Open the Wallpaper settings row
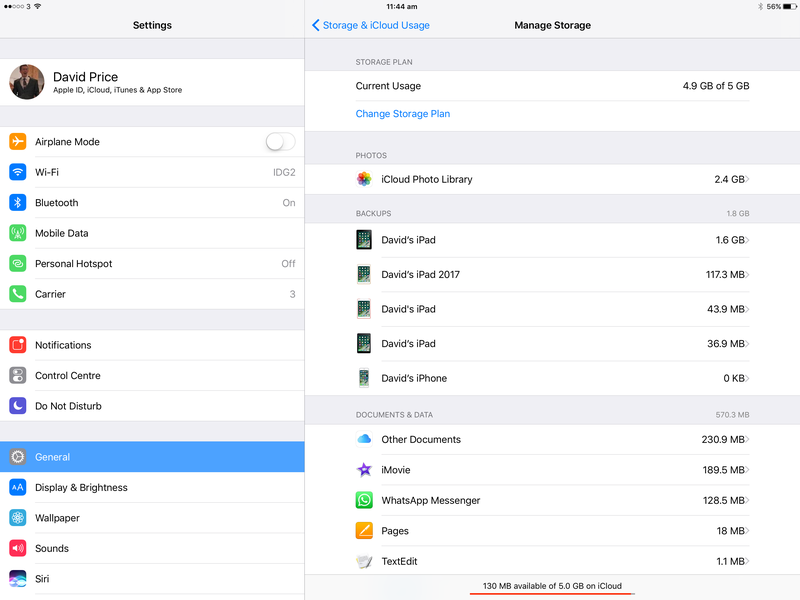 tap(152, 518)
